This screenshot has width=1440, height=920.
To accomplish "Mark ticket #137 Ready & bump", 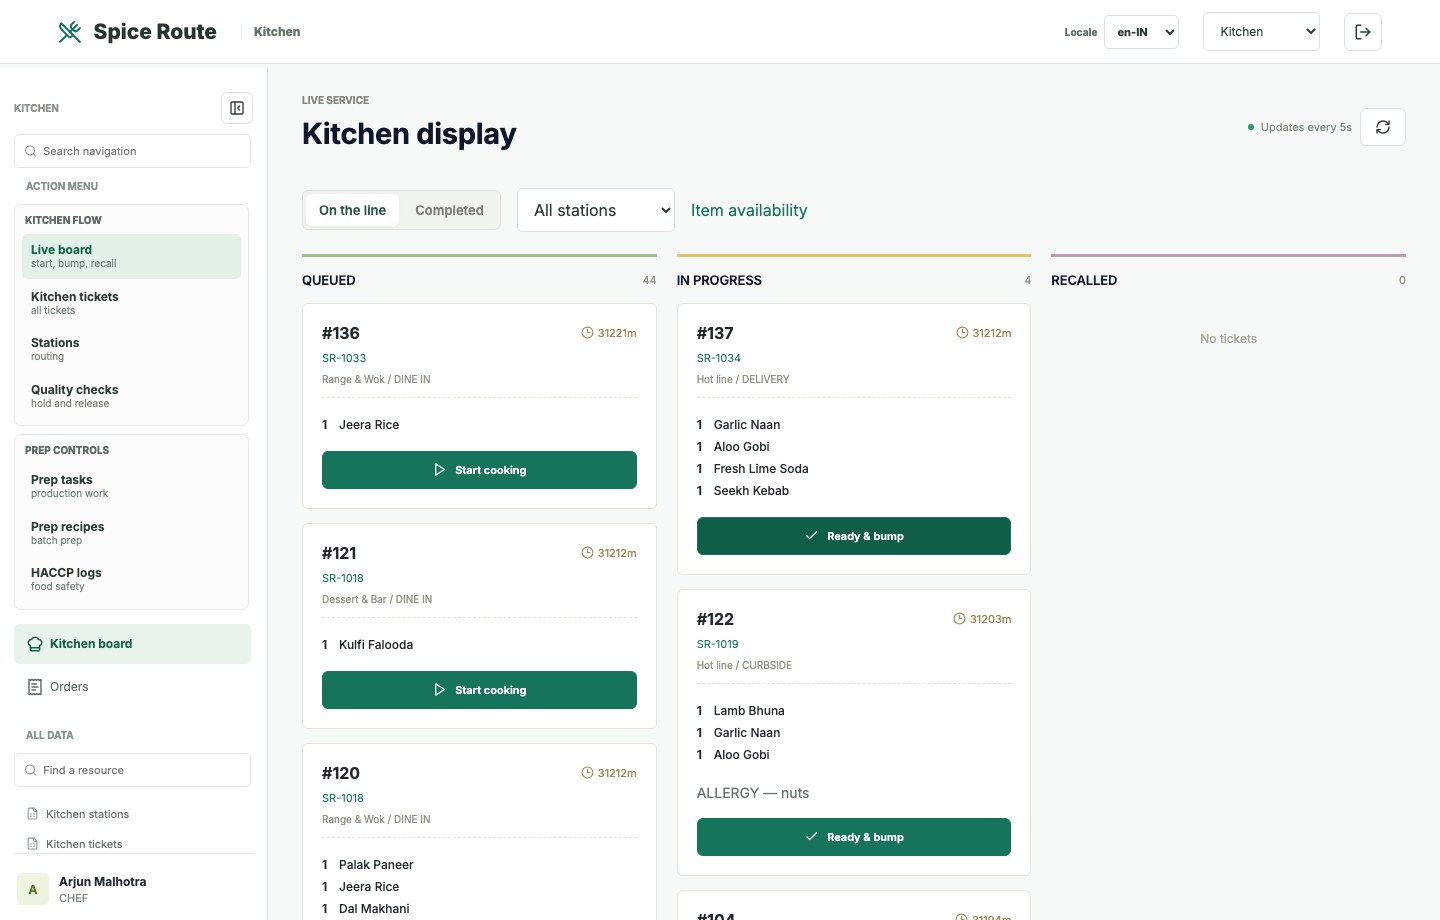I will coord(854,536).
